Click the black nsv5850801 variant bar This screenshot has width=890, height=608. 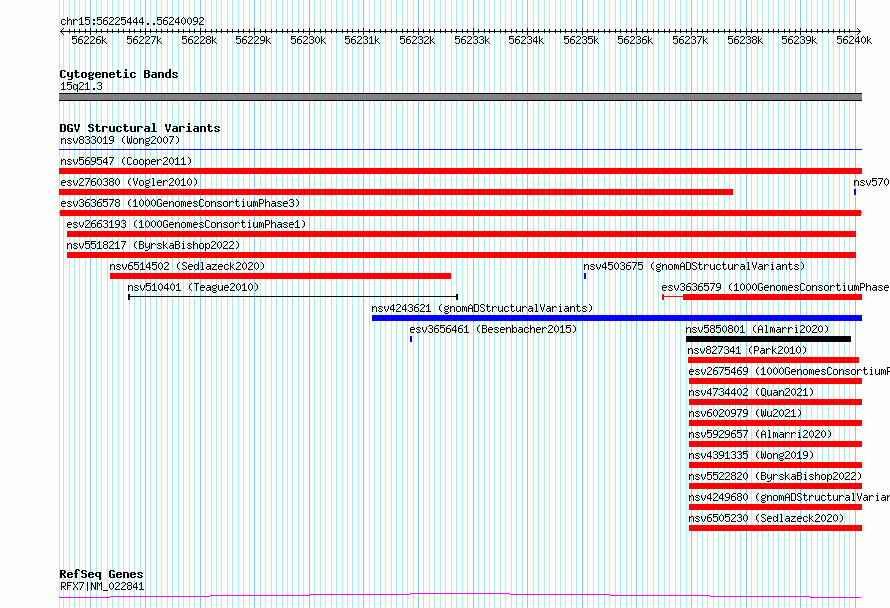pyautogui.click(x=769, y=339)
